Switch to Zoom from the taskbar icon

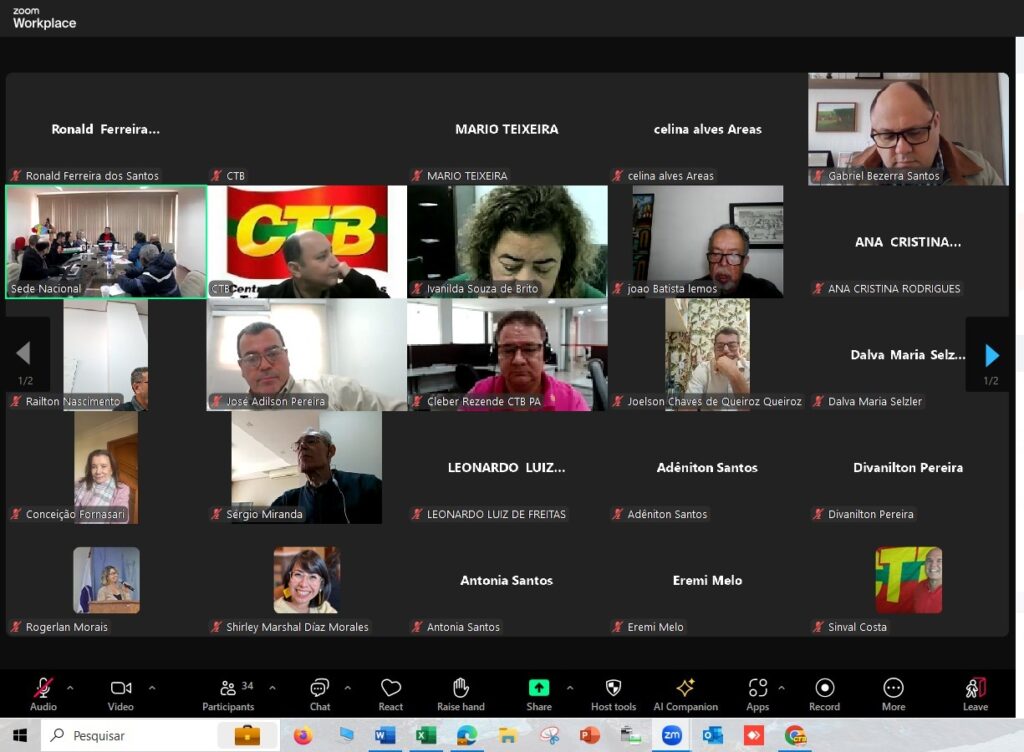671,736
